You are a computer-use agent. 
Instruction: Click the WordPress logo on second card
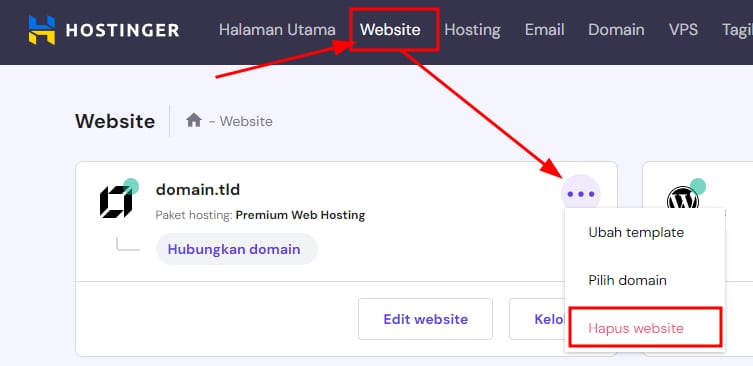click(x=682, y=198)
